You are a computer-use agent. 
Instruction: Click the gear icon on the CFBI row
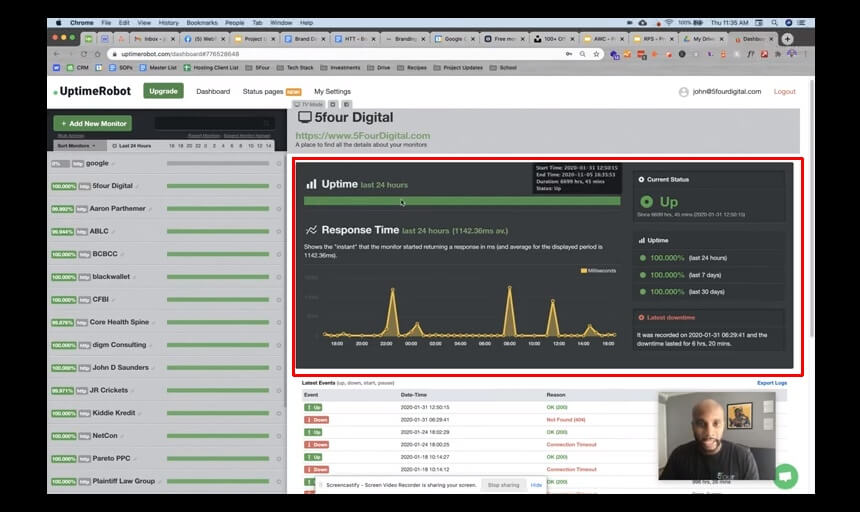coord(279,300)
